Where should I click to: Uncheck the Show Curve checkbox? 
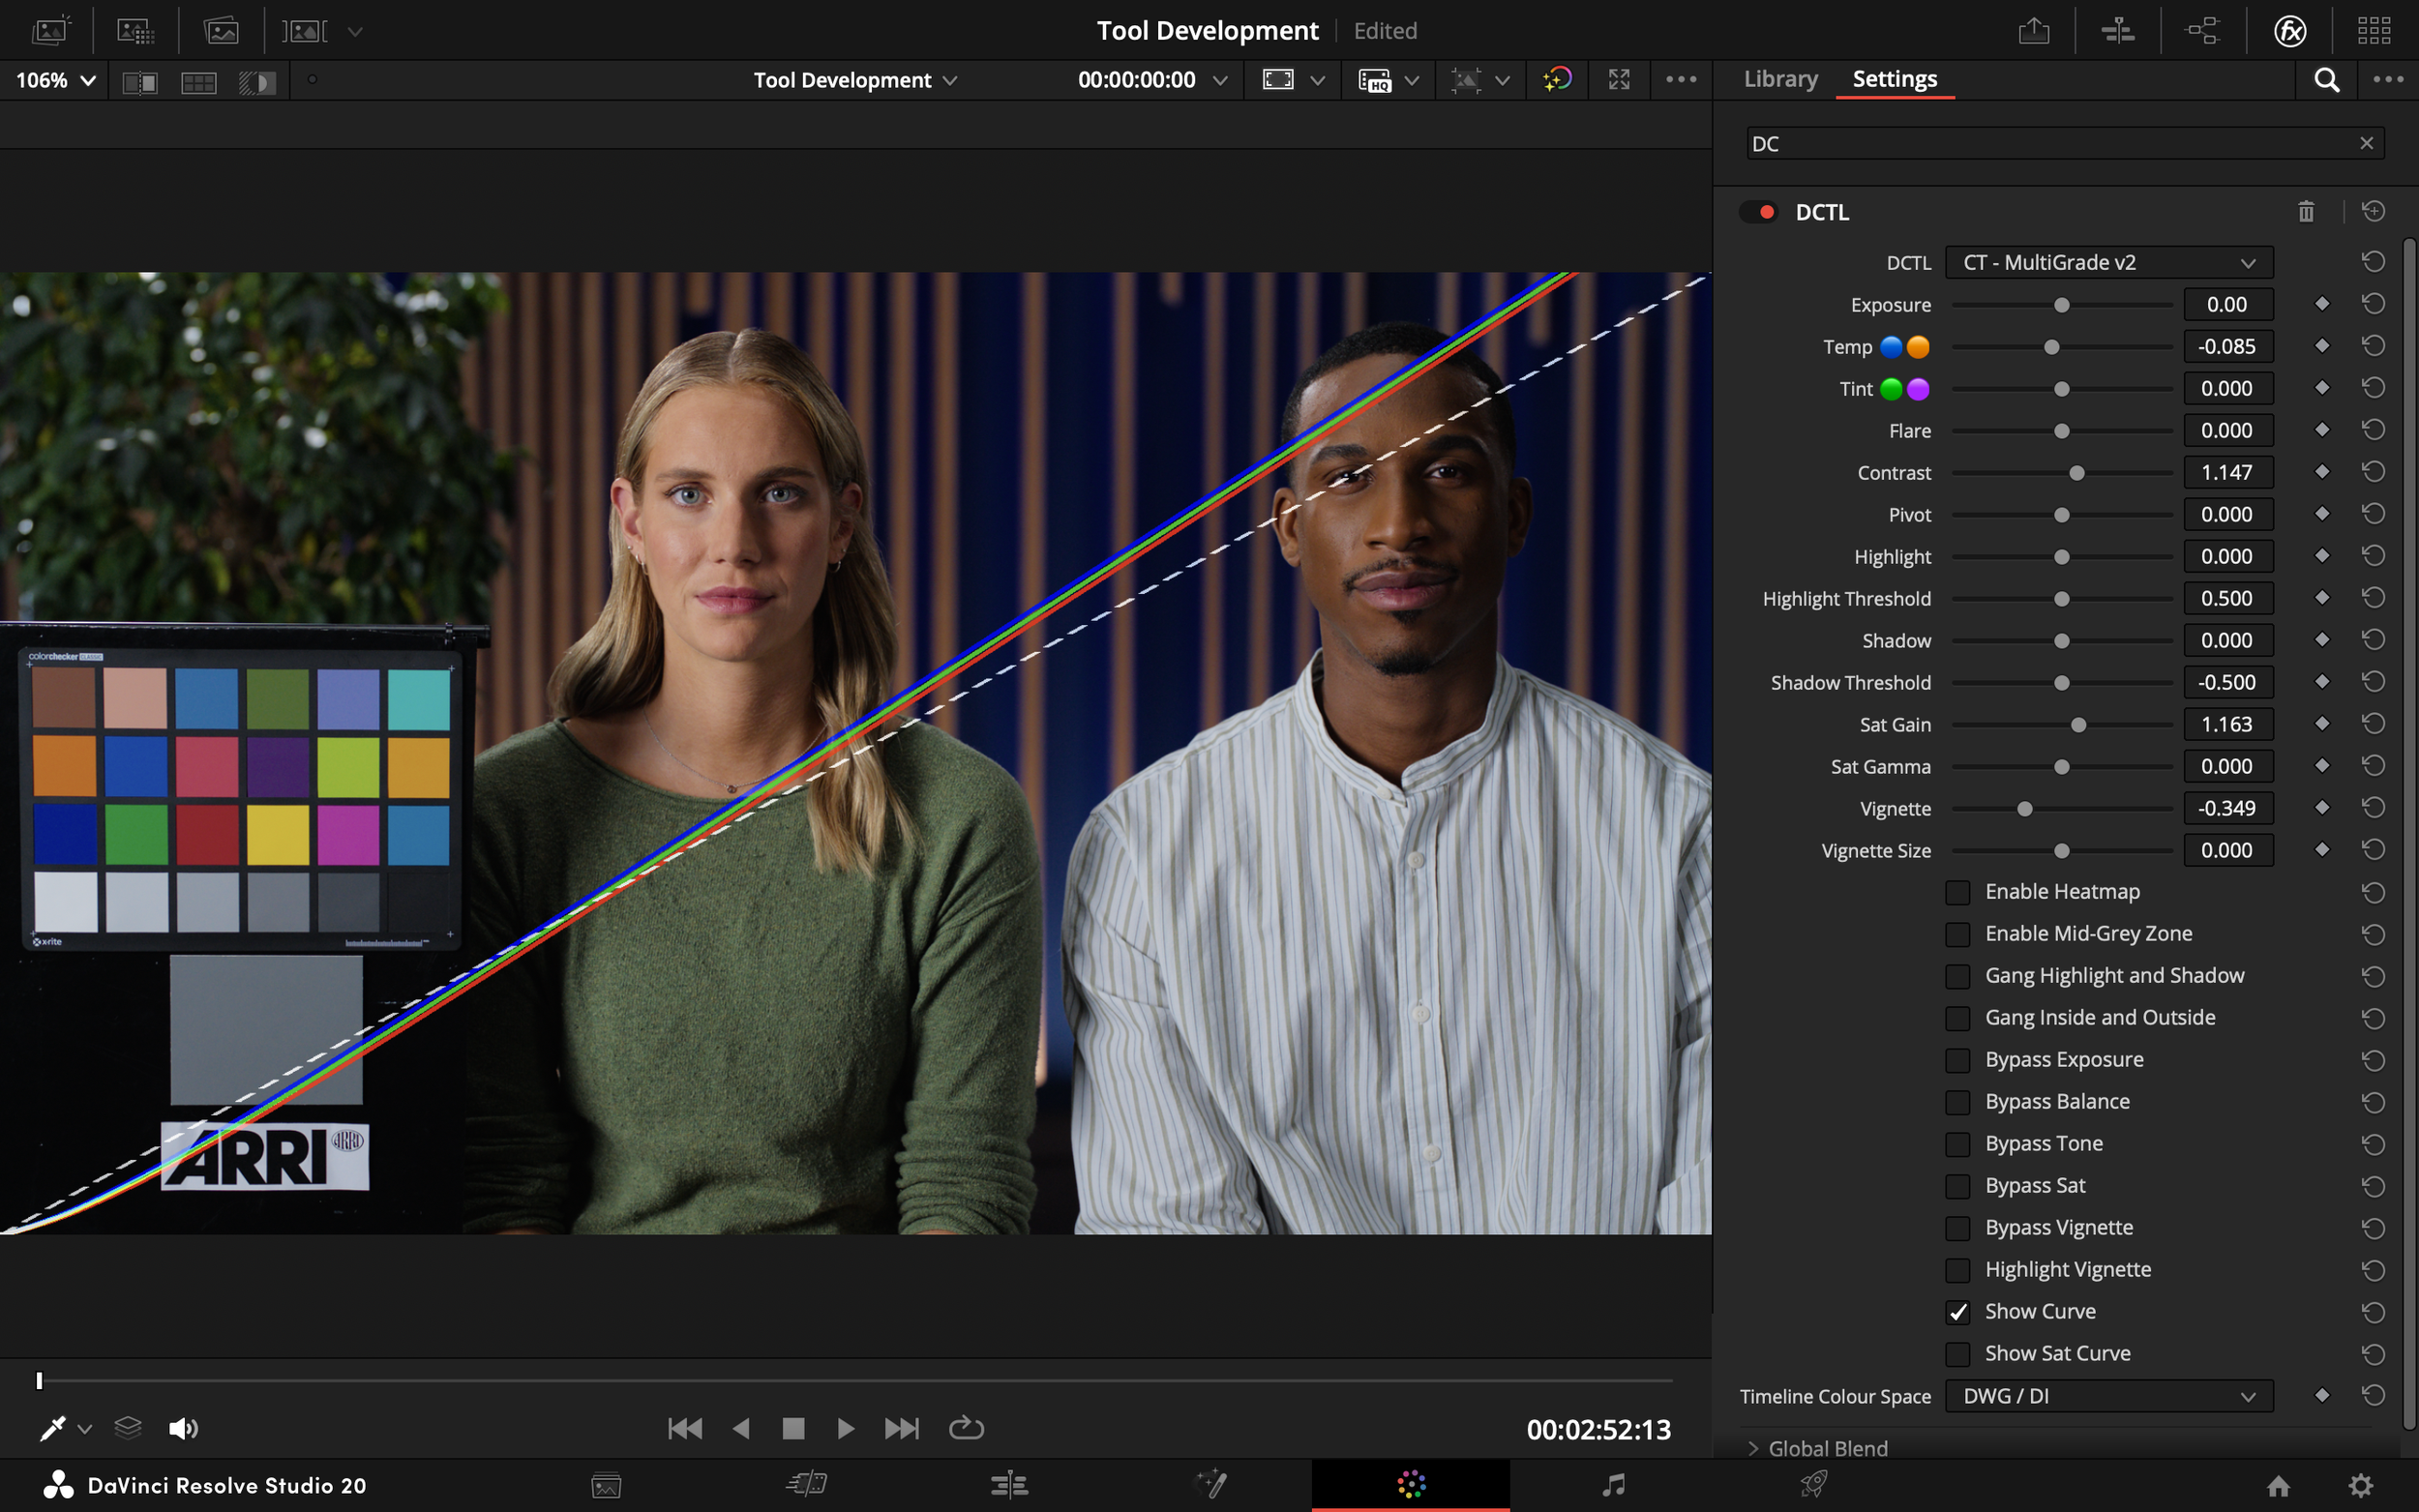1958,1312
